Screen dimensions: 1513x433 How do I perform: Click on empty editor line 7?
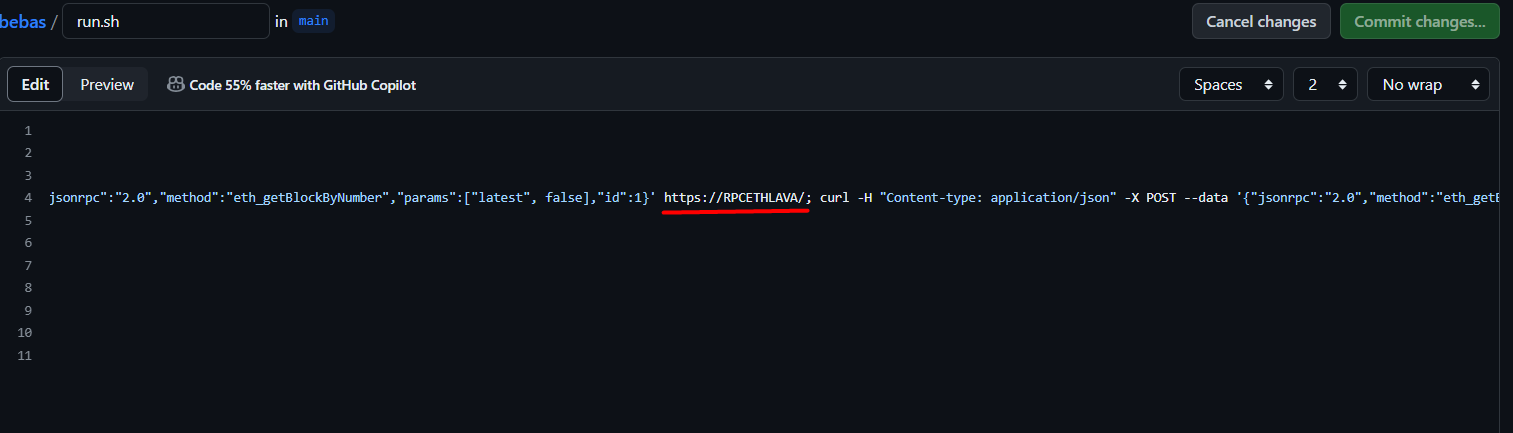[600, 265]
